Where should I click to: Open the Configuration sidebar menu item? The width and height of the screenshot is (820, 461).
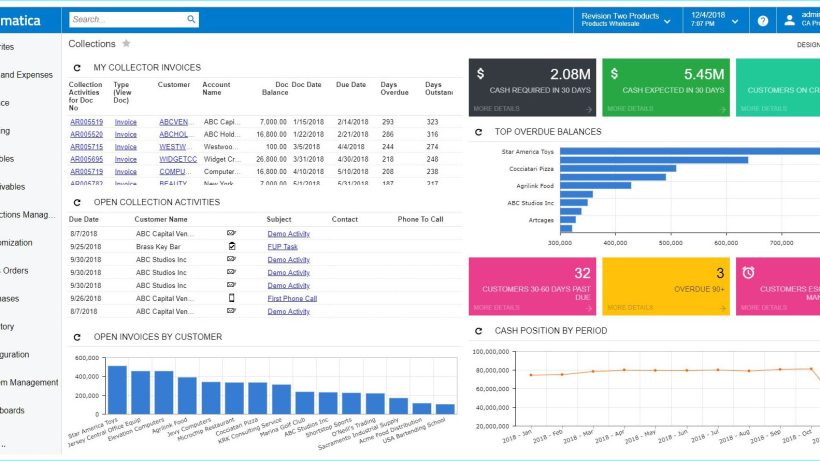click(x=15, y=354)
